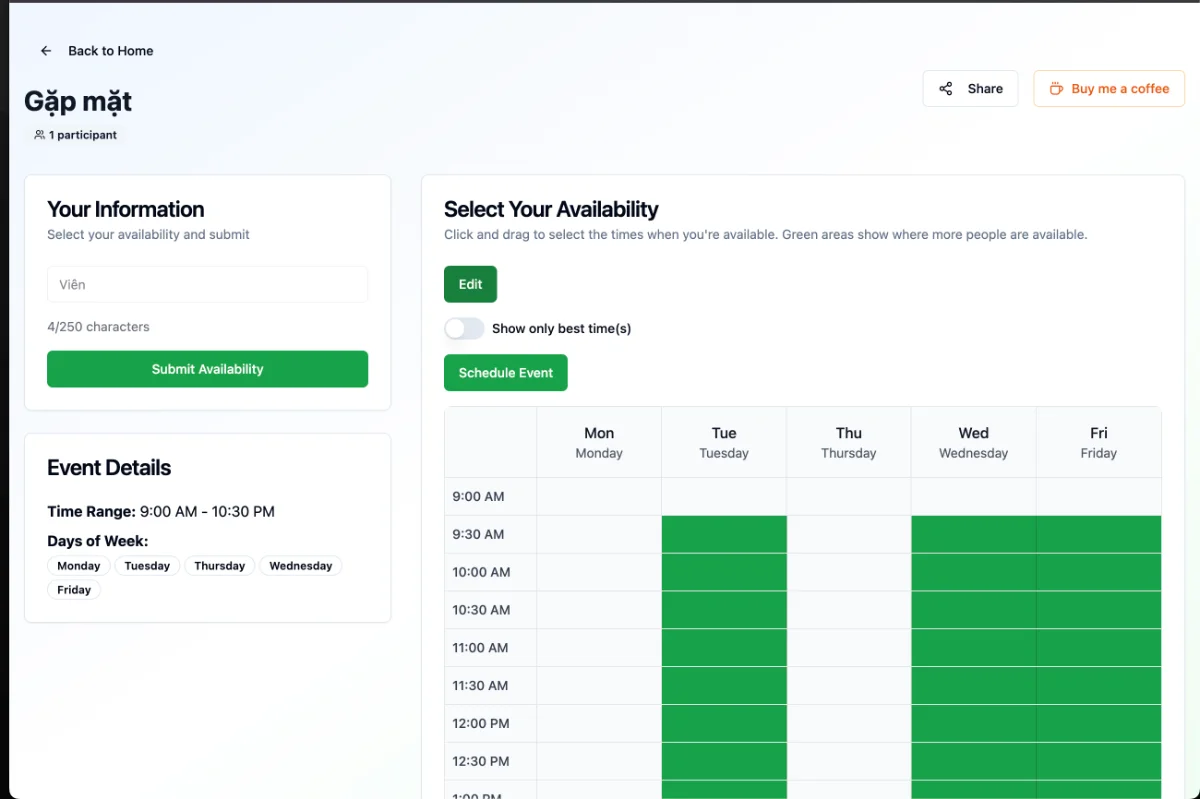Image resolution: width=1200 pixels, height=799 pixels.
Task: Click Tuesday 9:30 AM green slot
Action: (724, 534)
